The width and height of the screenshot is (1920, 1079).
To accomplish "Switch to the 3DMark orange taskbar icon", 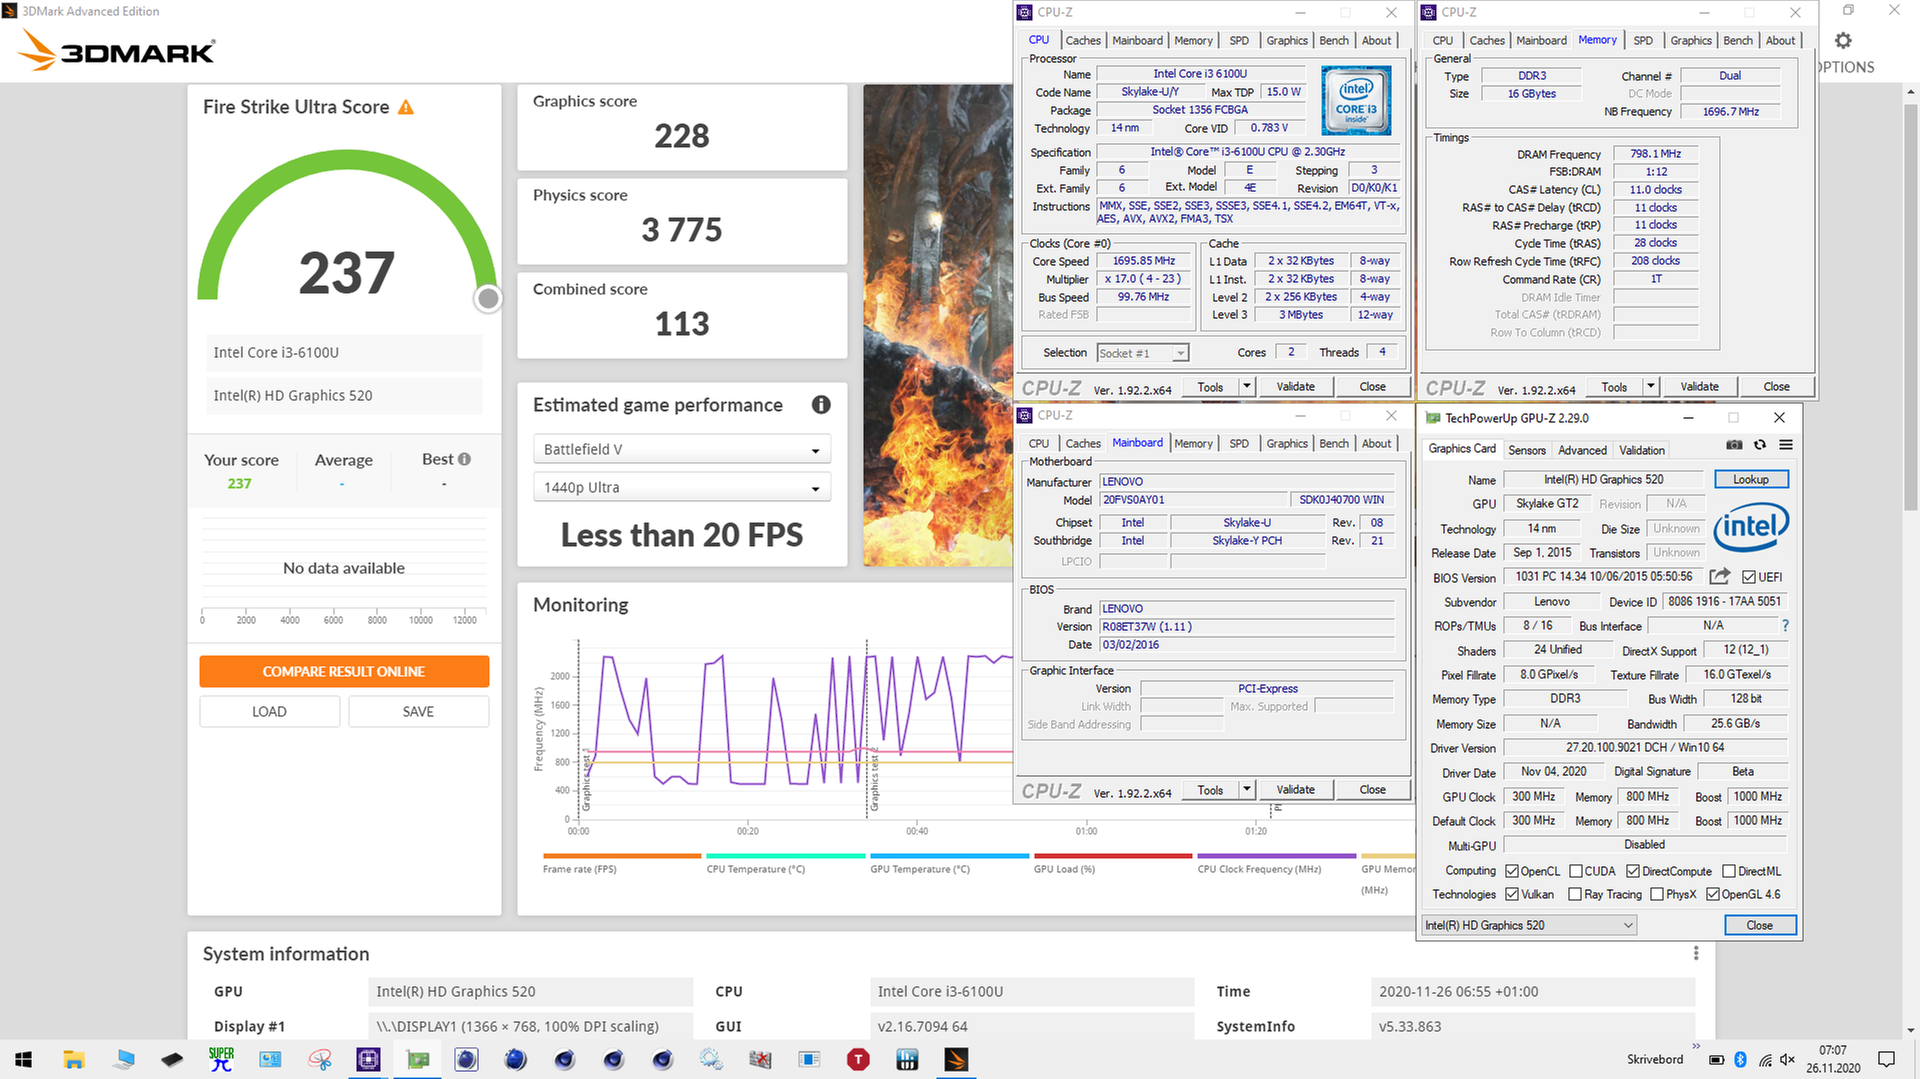I will pyautogui.click(x=956, y=1059).
